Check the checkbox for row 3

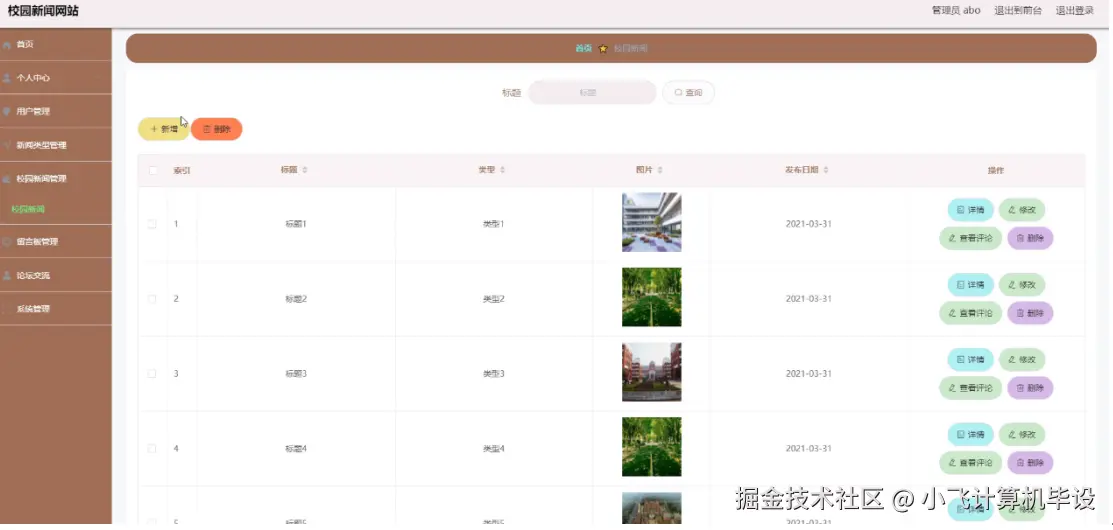(x=152, y=374)
